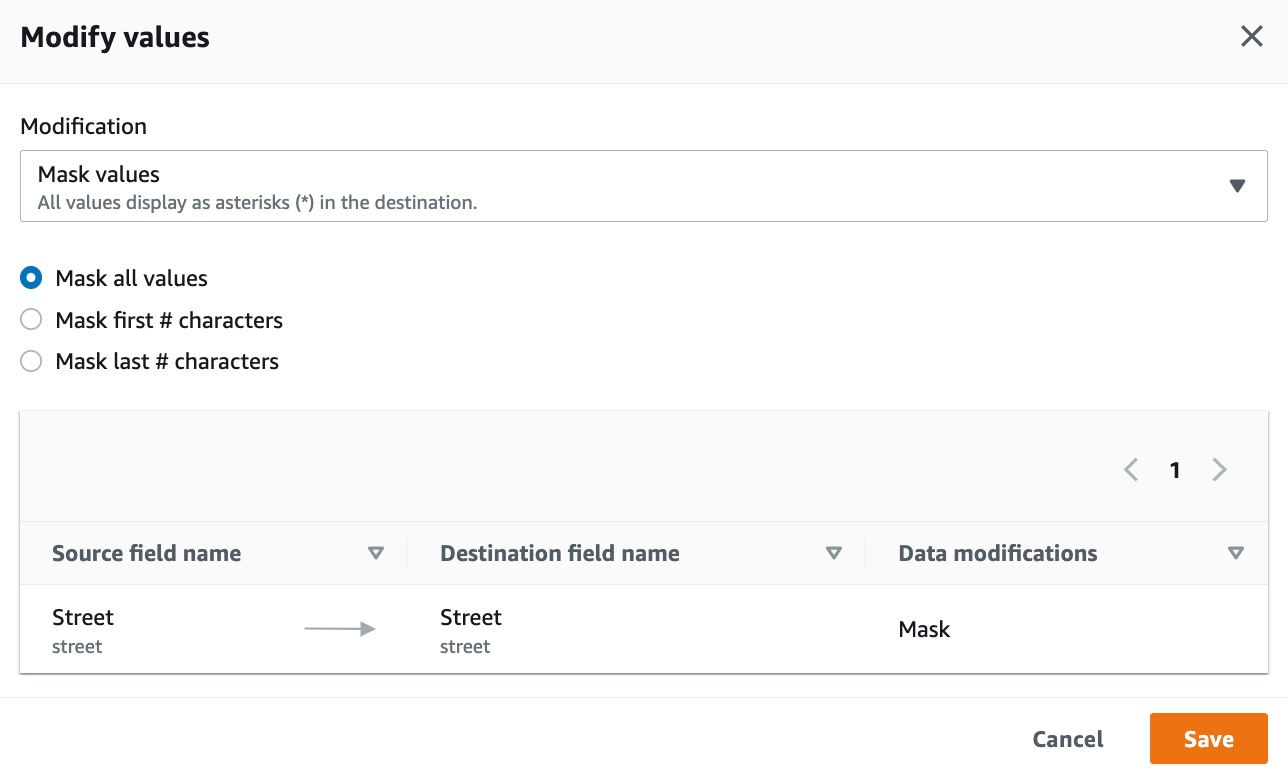
Task: Click the Source field name column header
Action: (146, 553)
